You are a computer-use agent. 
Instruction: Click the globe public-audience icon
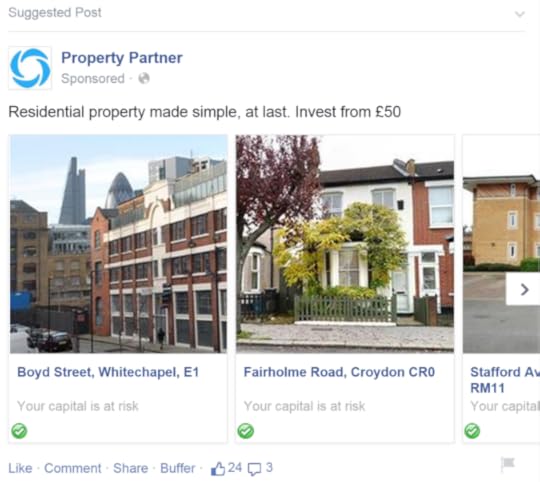[x=144, y=78]
